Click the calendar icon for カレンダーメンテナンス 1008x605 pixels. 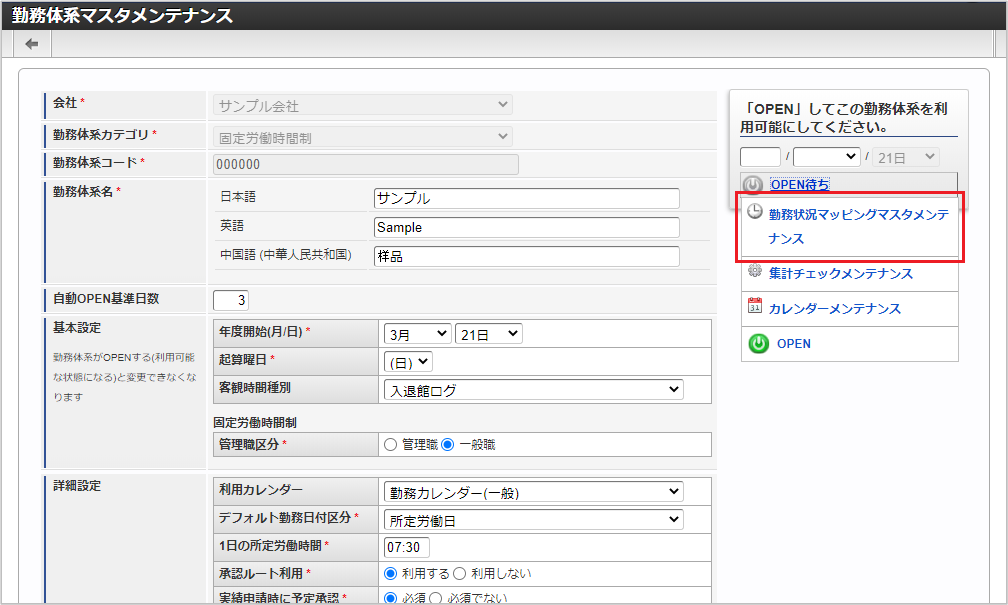[x=755, y=305]
